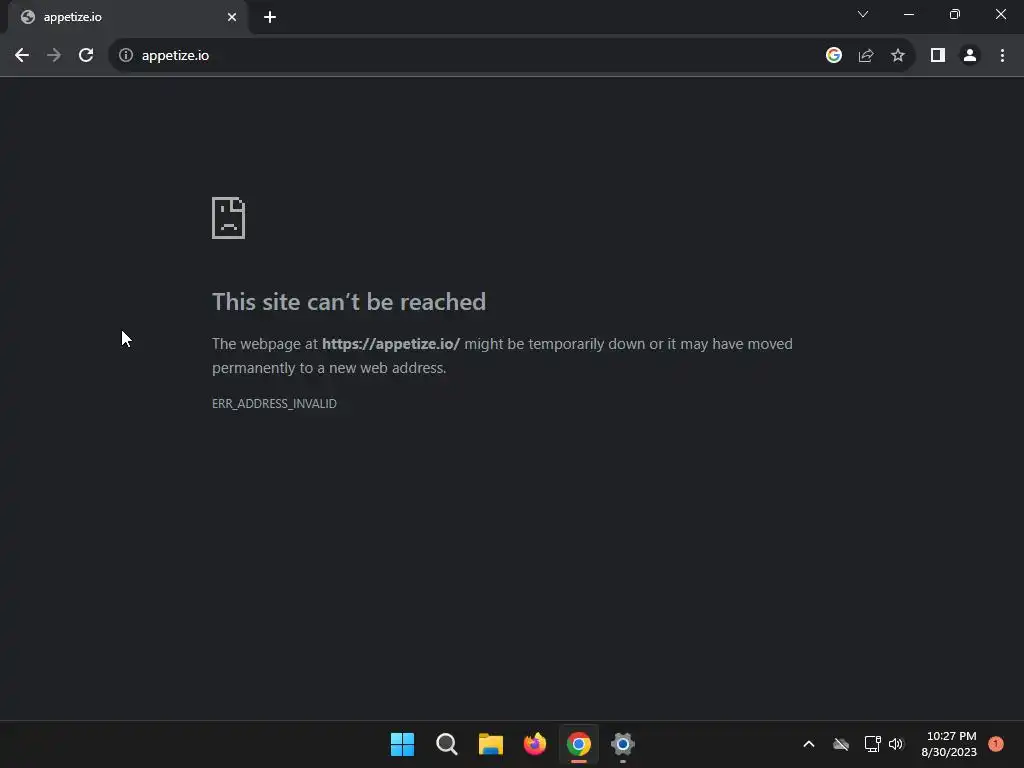Click the https://appetize.io/ bold URL text
Image resolution: width=1024 pixels, height=768 pixels.
[391, 344]
